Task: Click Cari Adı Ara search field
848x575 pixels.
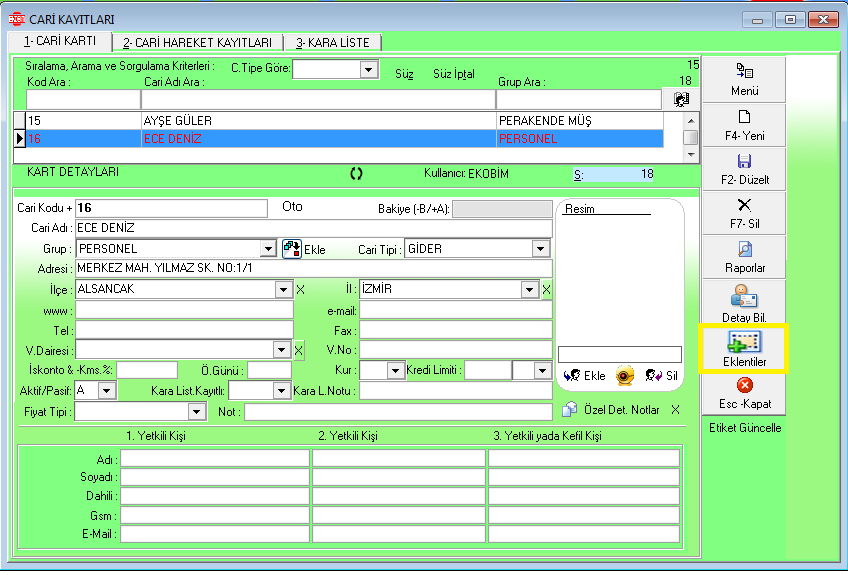Action: tap(318, 100)
